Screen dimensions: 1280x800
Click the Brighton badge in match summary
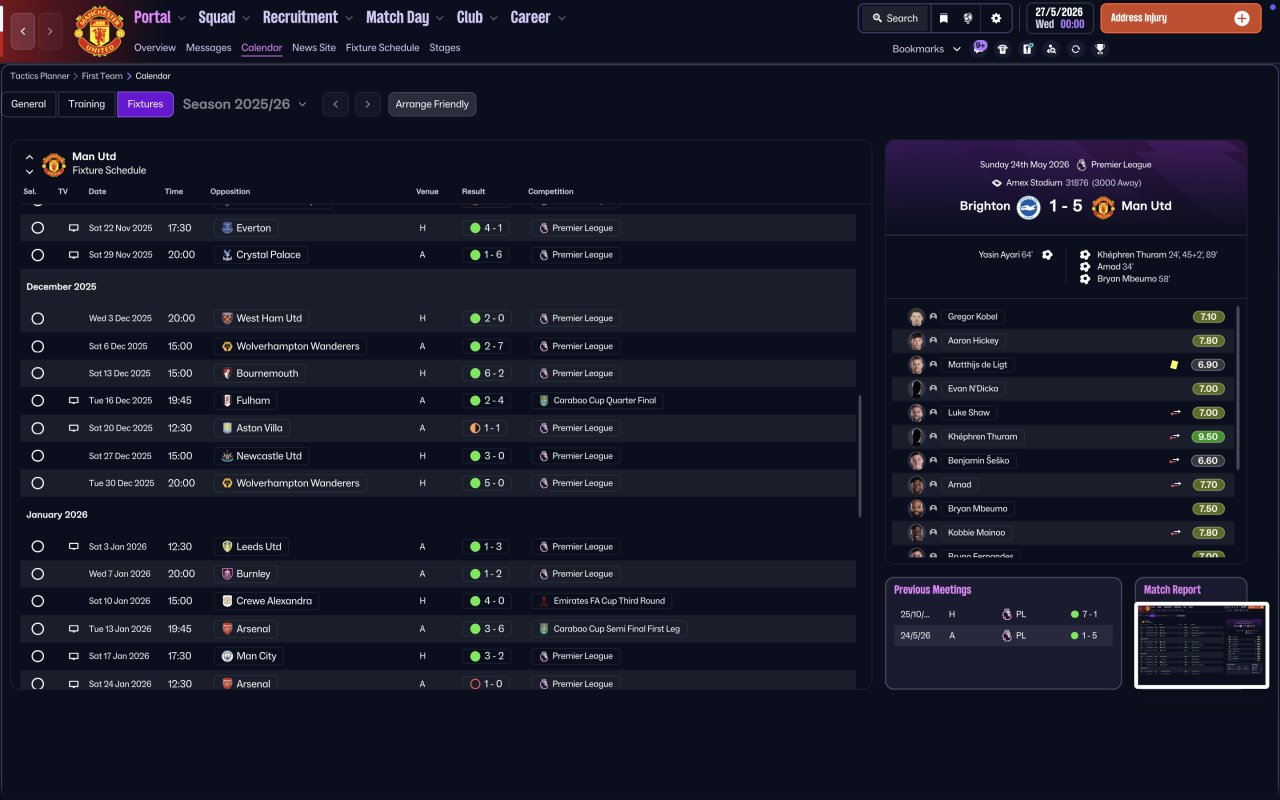click(1029, 207)
